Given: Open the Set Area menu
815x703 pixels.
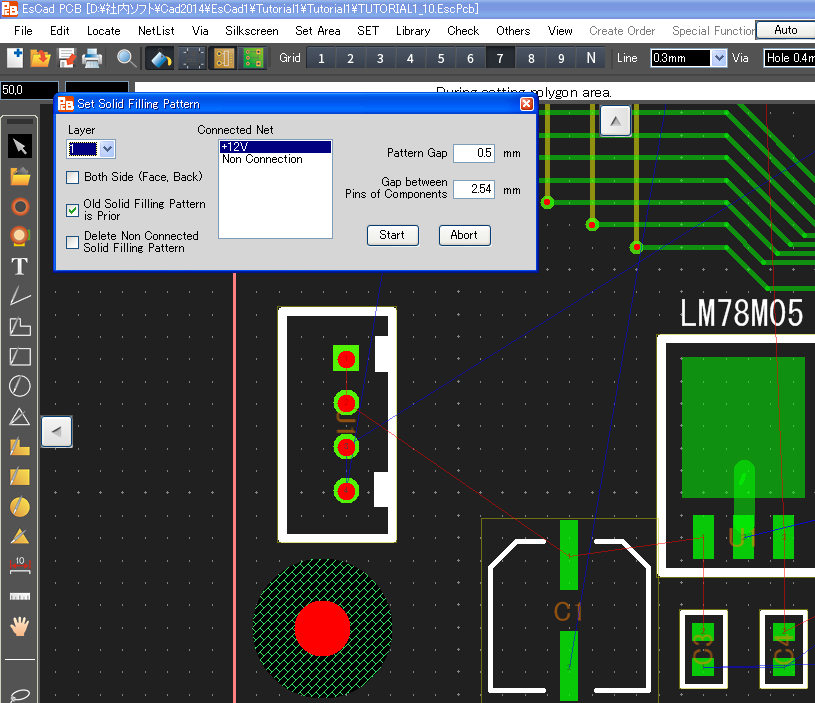Looking at the screenshot, I should (318, 31).
